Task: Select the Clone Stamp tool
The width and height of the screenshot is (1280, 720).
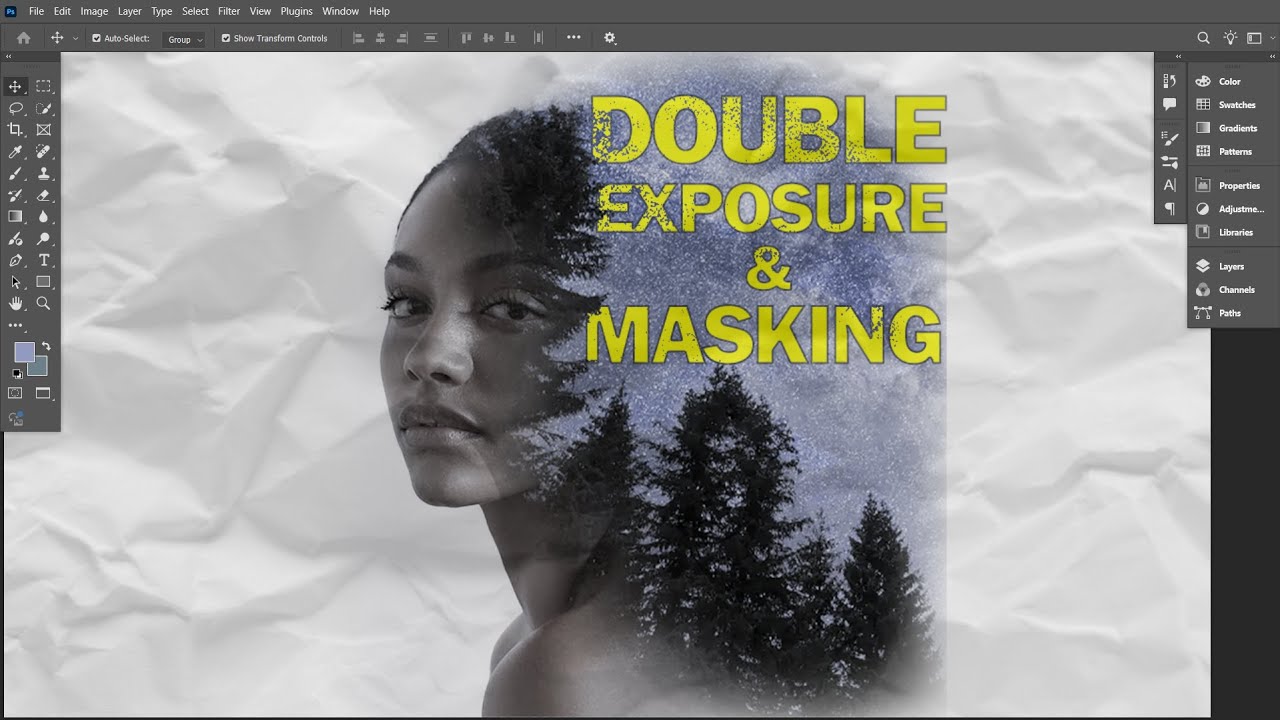Action: pos(44,174)
